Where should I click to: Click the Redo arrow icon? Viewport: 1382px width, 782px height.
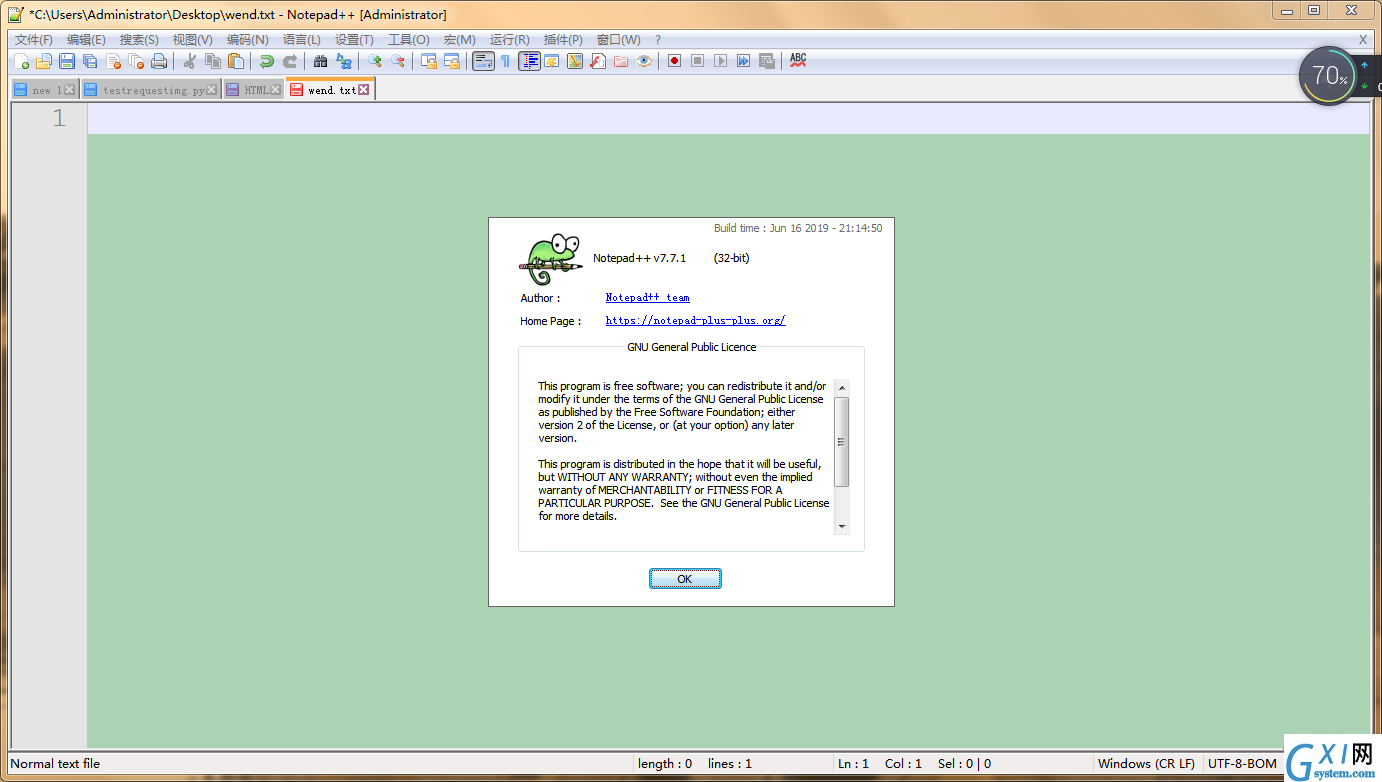point(290,61)
